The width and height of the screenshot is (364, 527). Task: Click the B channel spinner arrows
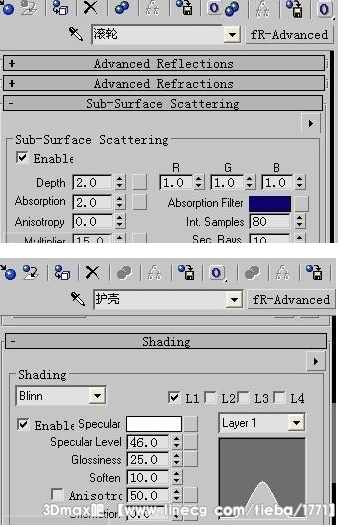[x=300, y=183]
